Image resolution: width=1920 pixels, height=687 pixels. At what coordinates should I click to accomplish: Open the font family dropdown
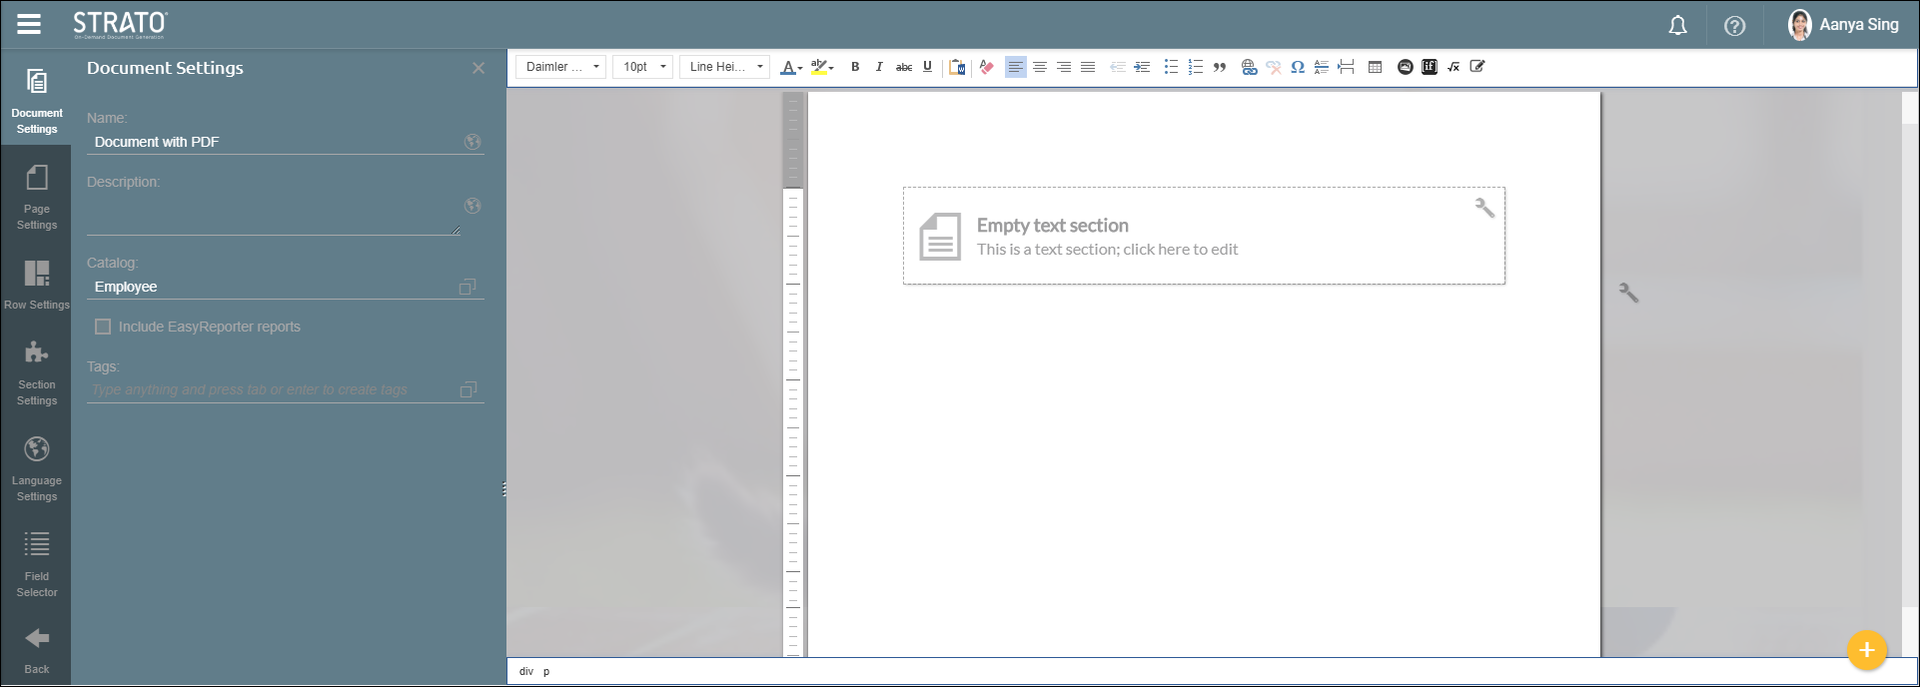561,67
